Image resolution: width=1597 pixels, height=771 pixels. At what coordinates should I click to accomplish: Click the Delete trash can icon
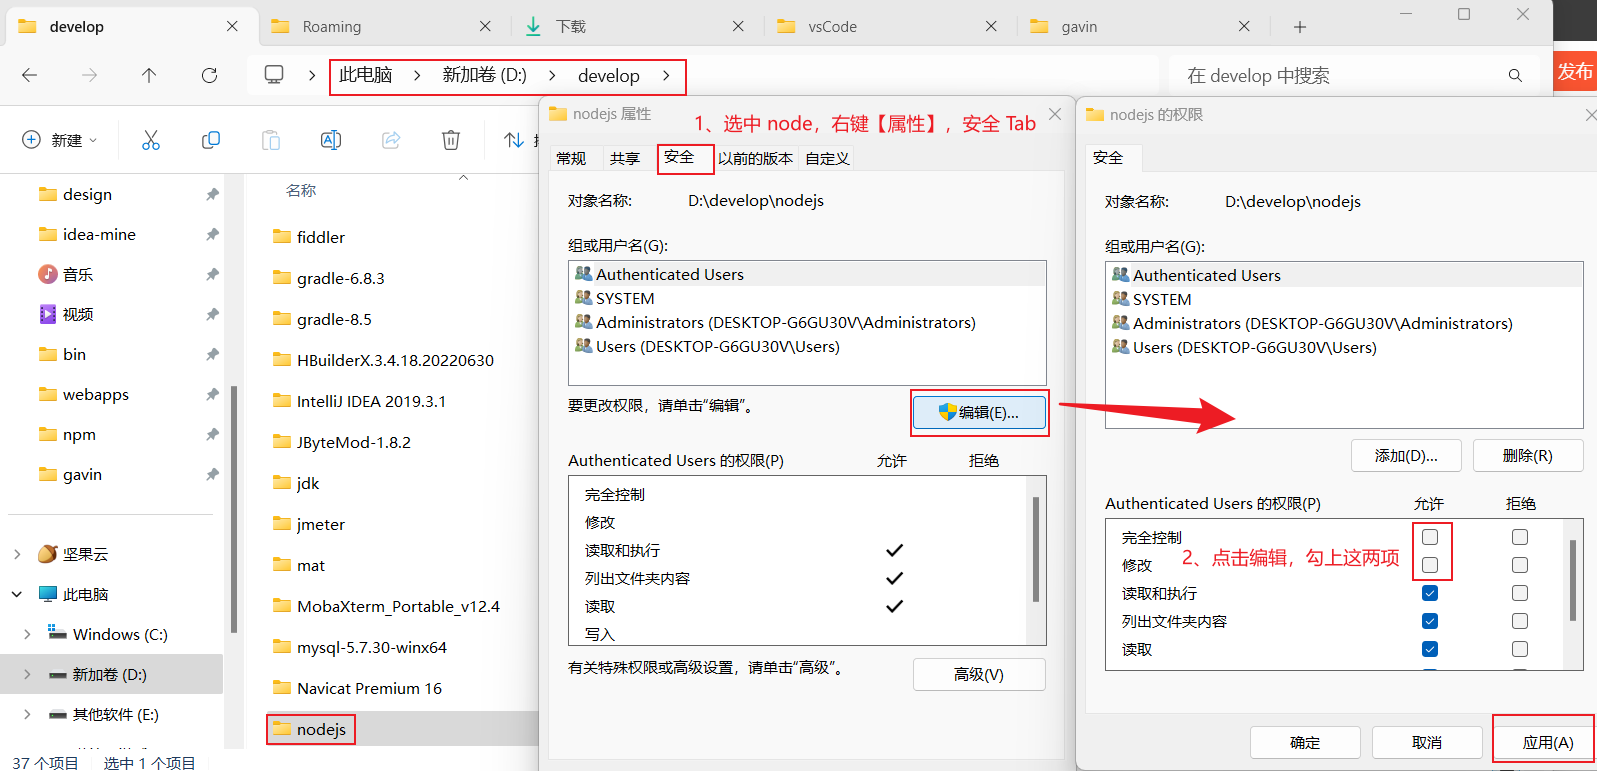pos(451,140)
